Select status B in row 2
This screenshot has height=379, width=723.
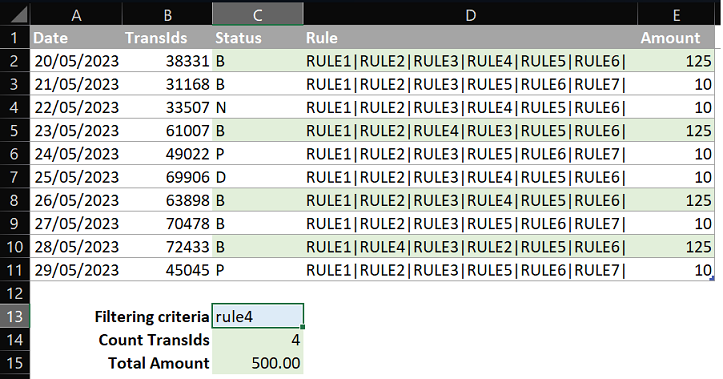(x=258, y=60)
